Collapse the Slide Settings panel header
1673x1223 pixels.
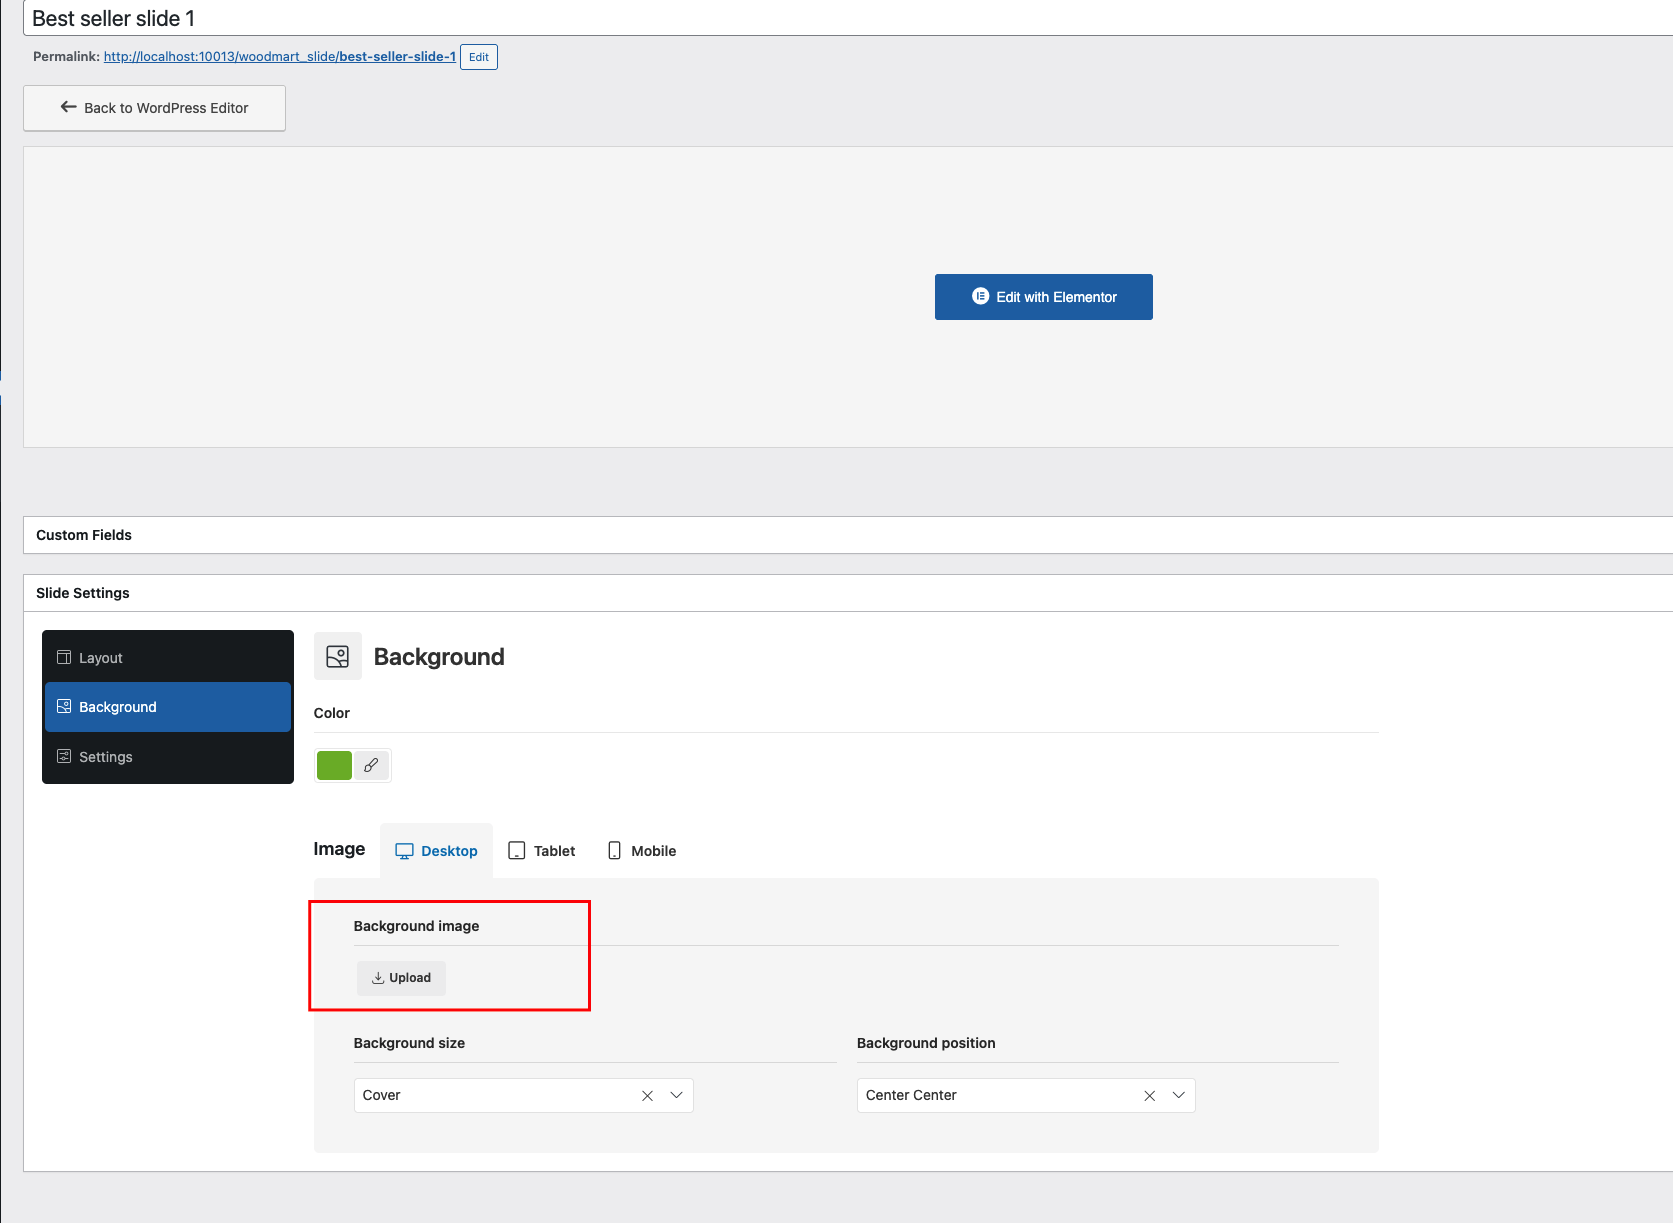[x=848, y=593]
